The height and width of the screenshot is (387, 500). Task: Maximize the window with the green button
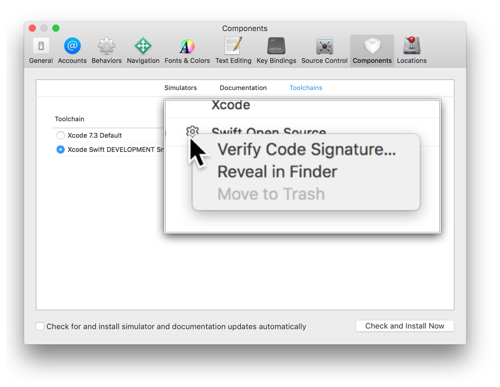[56, 28]
